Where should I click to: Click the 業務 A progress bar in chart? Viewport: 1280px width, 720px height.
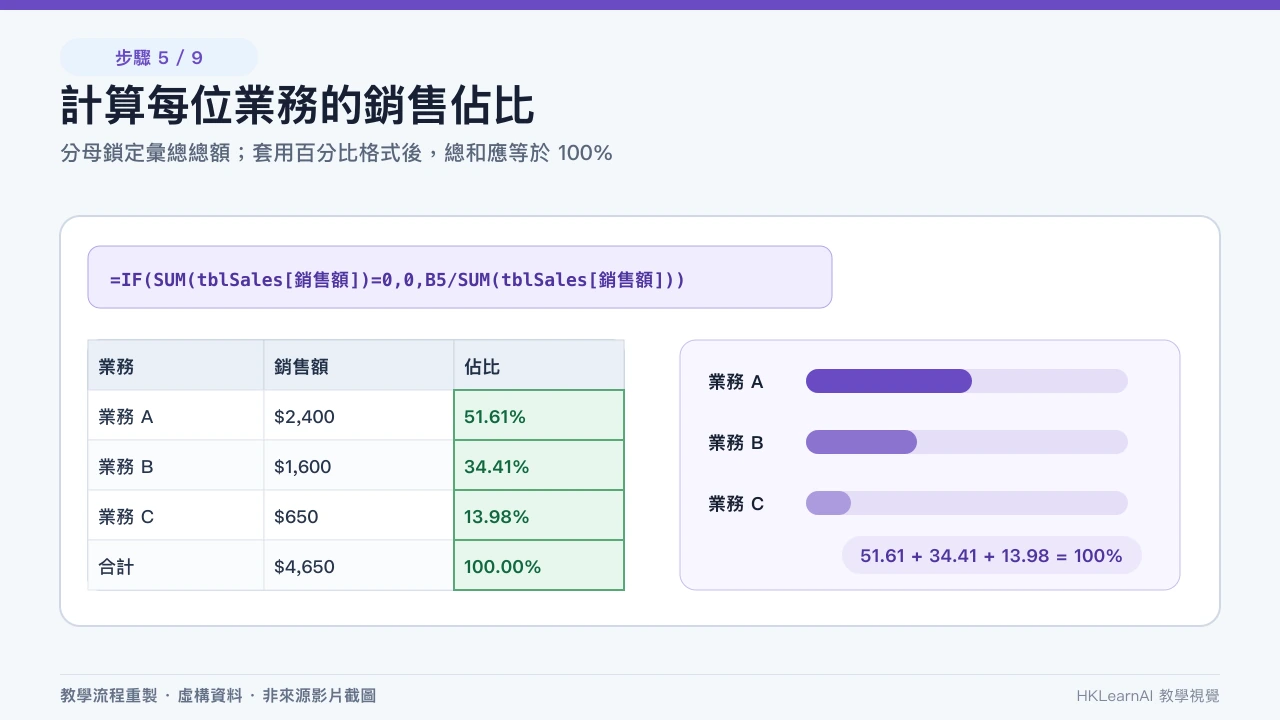coord(967,381)
